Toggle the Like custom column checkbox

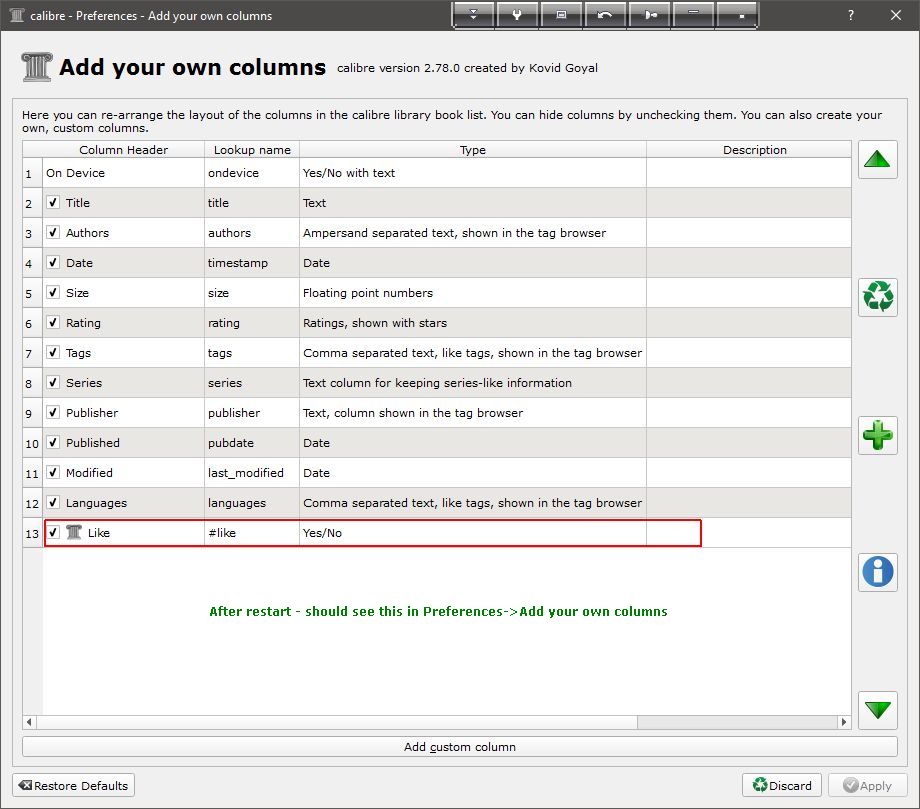[x=53, y=532]
